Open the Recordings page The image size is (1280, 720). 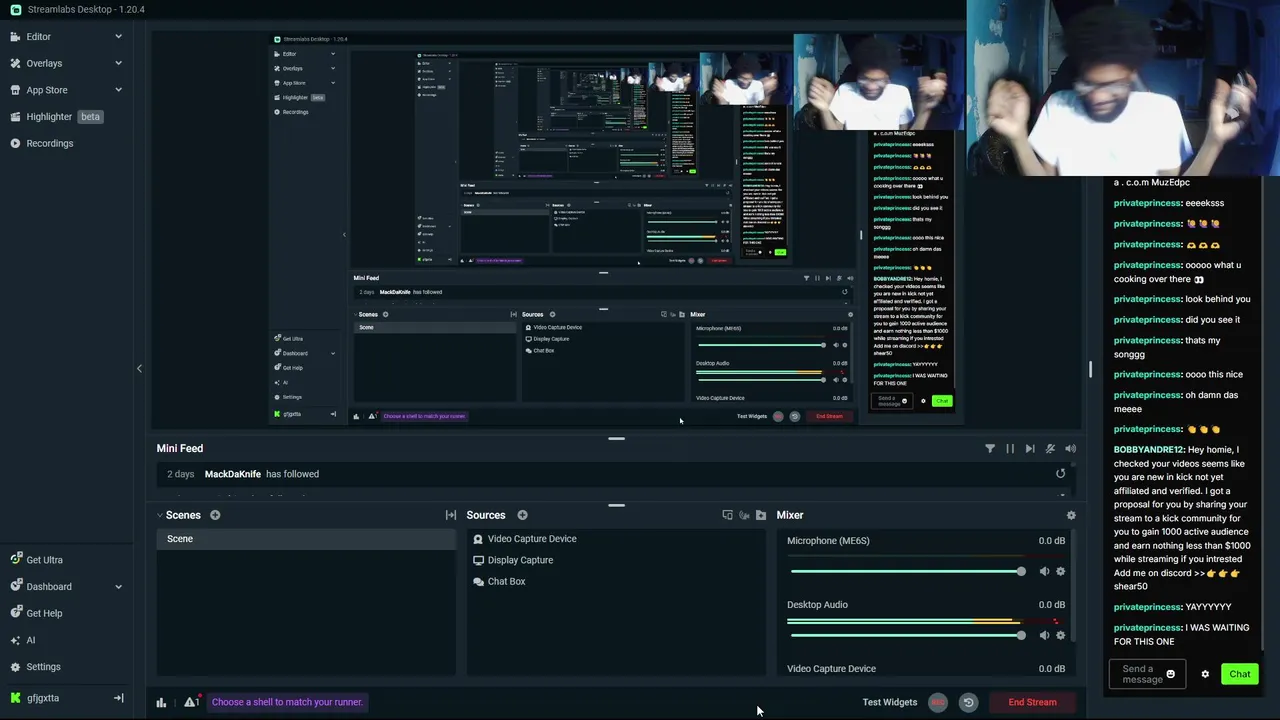click(x=49, y=143)
